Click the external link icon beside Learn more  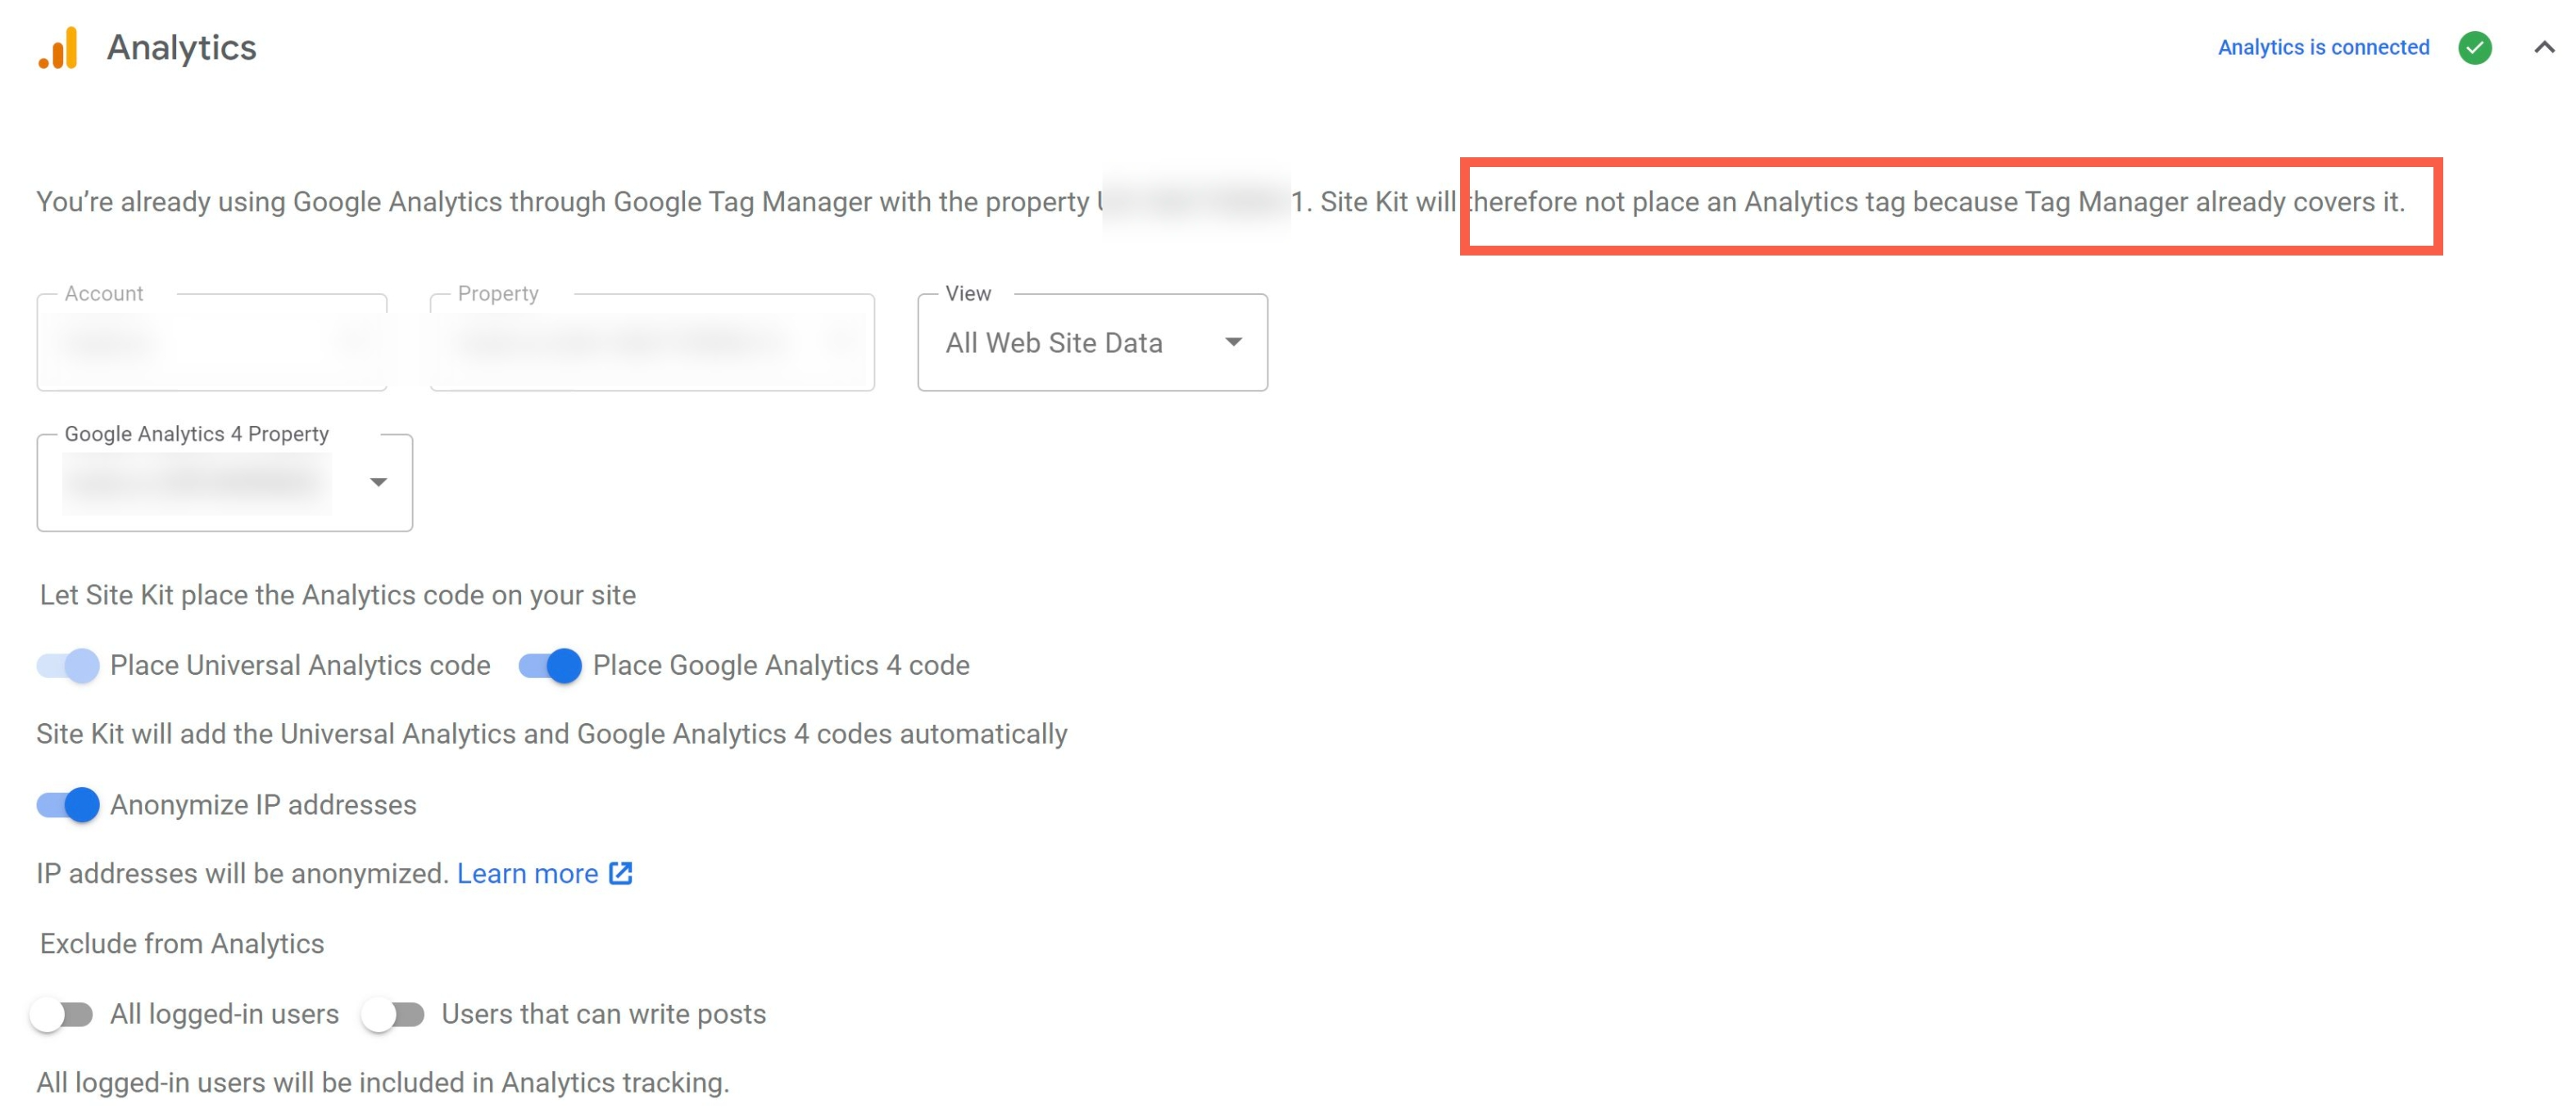(x=621, y=873)
